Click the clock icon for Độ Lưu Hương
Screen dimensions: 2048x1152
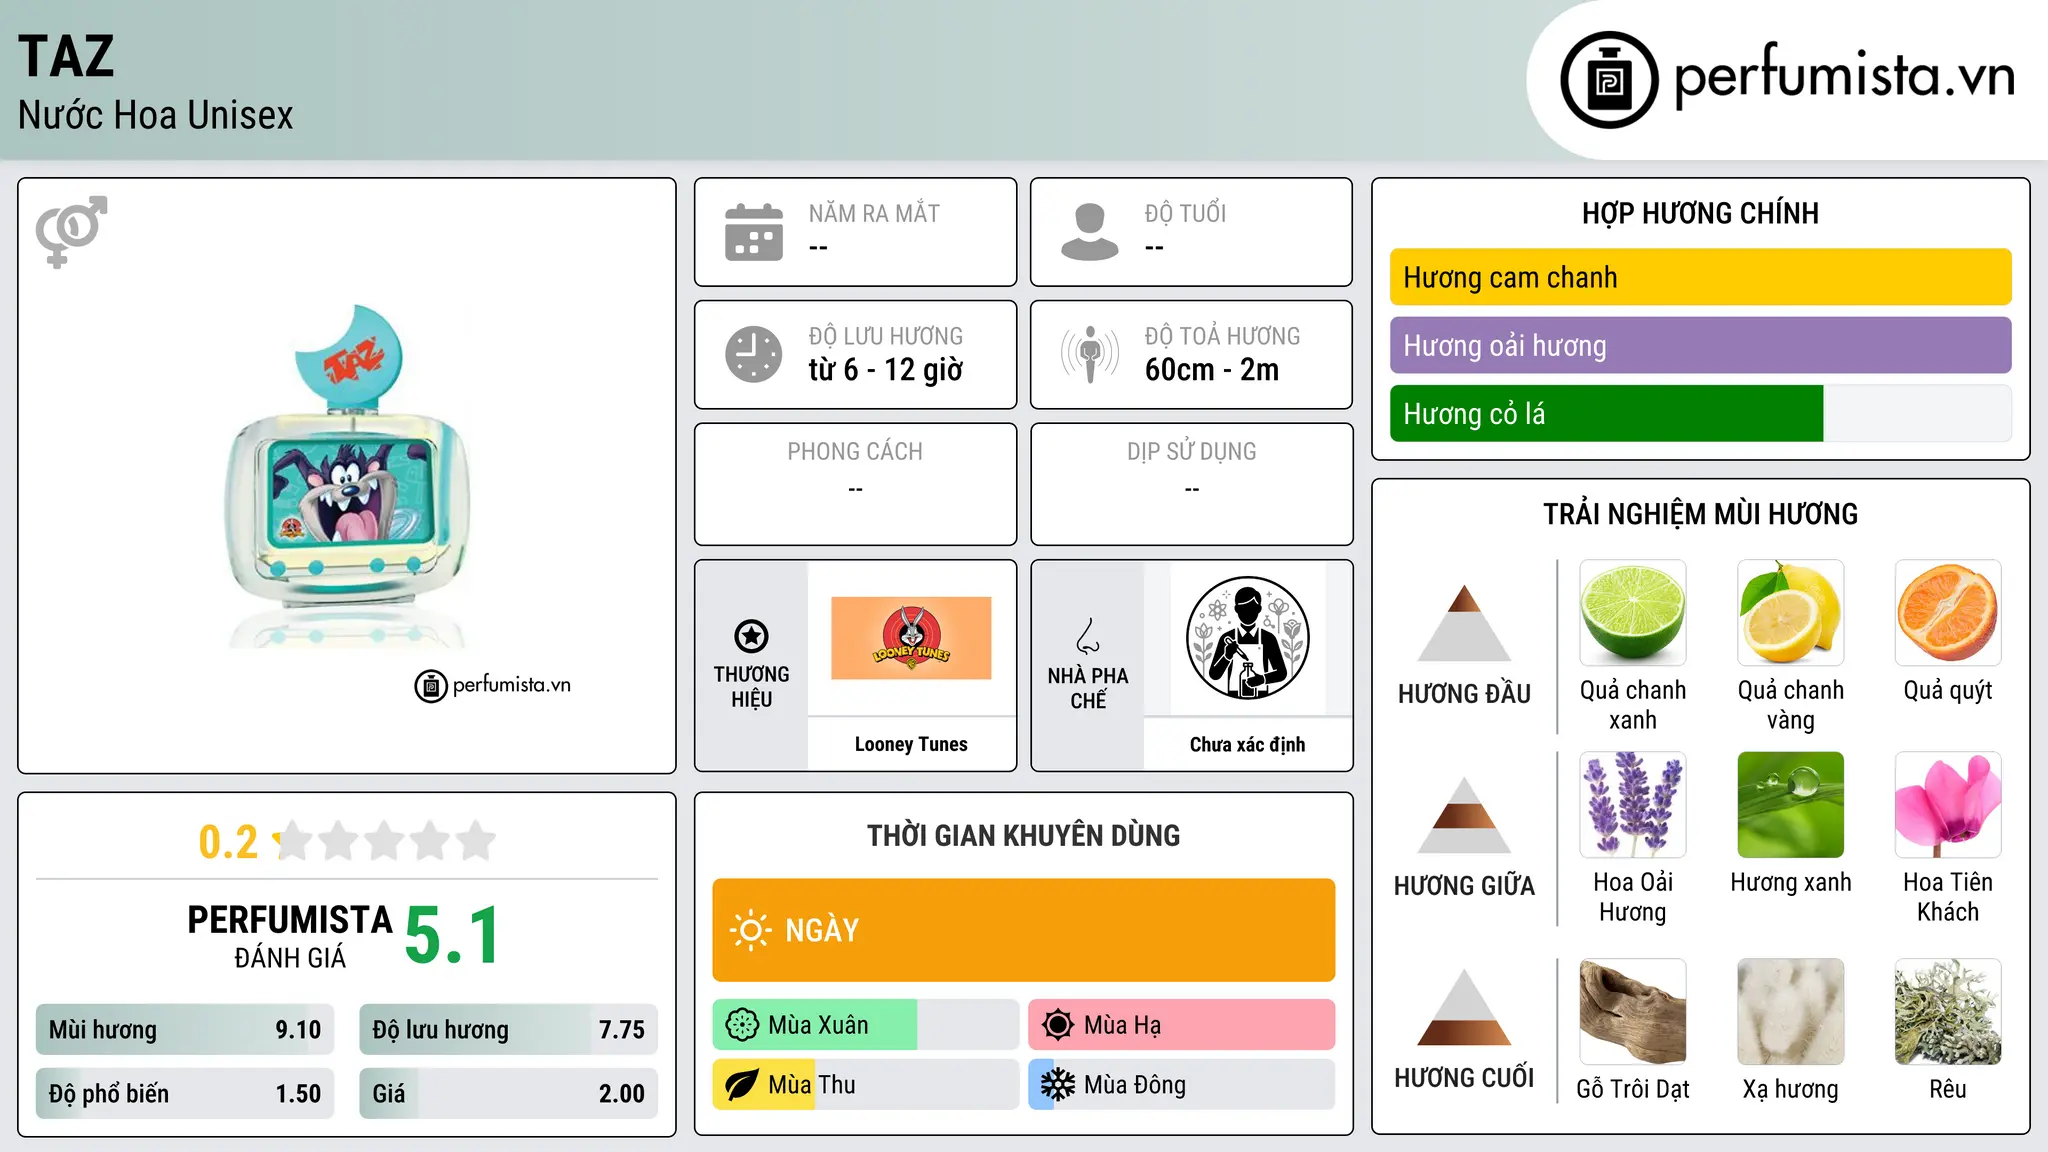[x=754, y=354]
